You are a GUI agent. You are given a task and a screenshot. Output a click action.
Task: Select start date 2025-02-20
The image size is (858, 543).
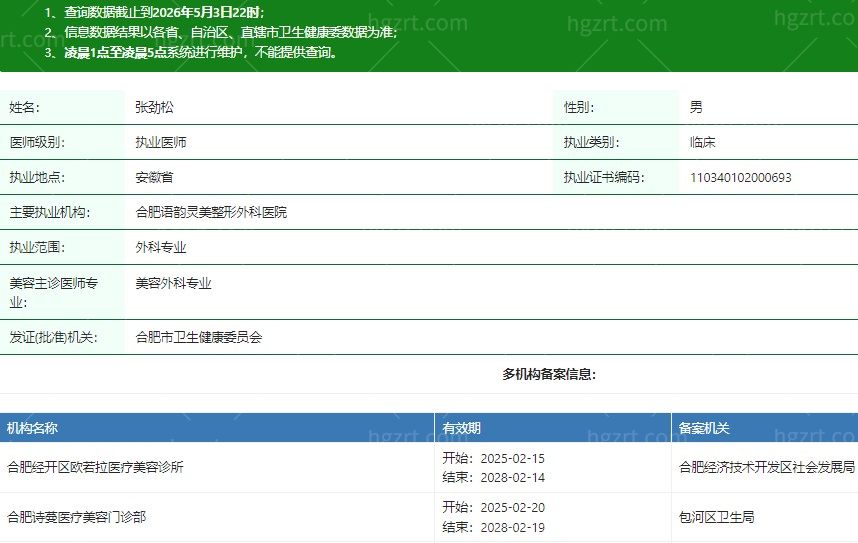click(x=512, y=507)
